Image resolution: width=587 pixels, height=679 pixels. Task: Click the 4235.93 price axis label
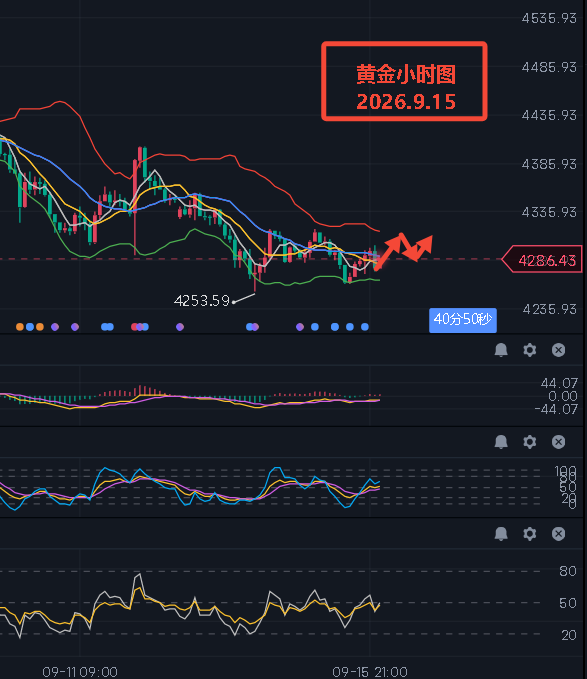pyautogui.click(x=549, y=309)
